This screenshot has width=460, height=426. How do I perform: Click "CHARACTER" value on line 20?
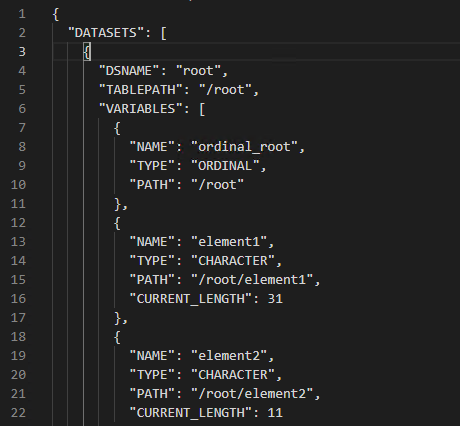coord(233,375)
